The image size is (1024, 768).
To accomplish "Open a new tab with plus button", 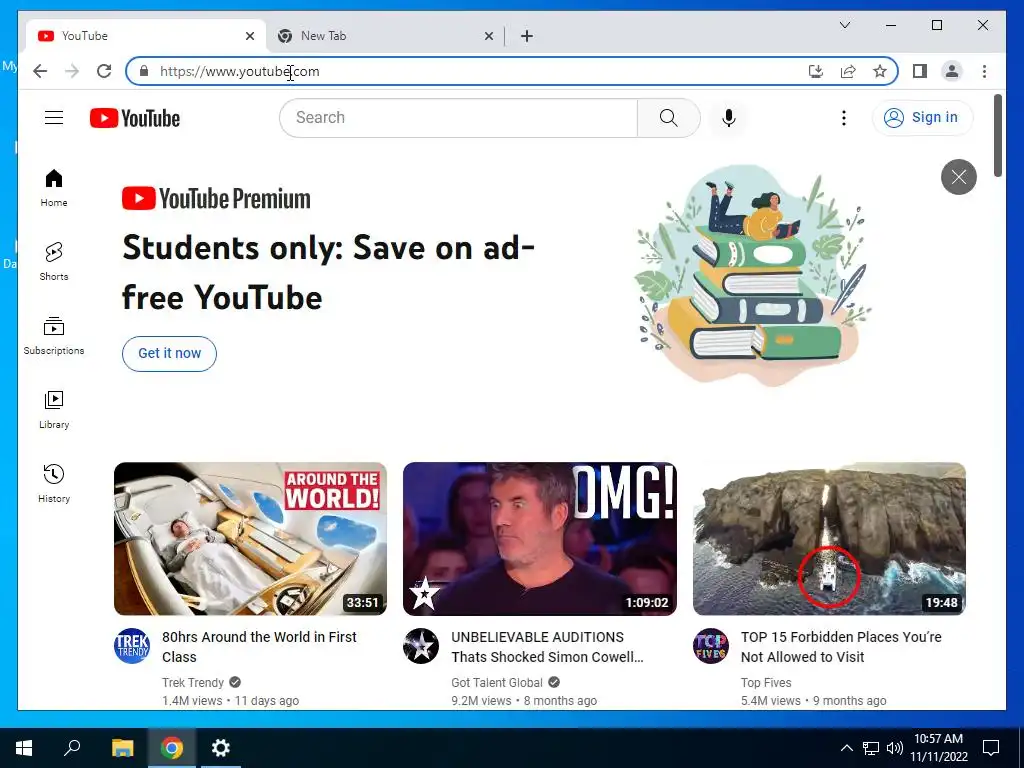I will click(527, 36).
